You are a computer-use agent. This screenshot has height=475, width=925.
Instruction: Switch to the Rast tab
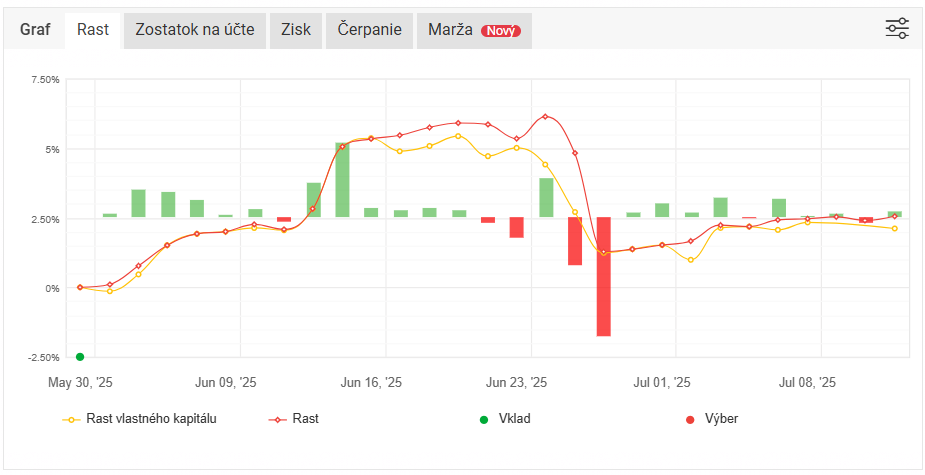pos(93,30)
